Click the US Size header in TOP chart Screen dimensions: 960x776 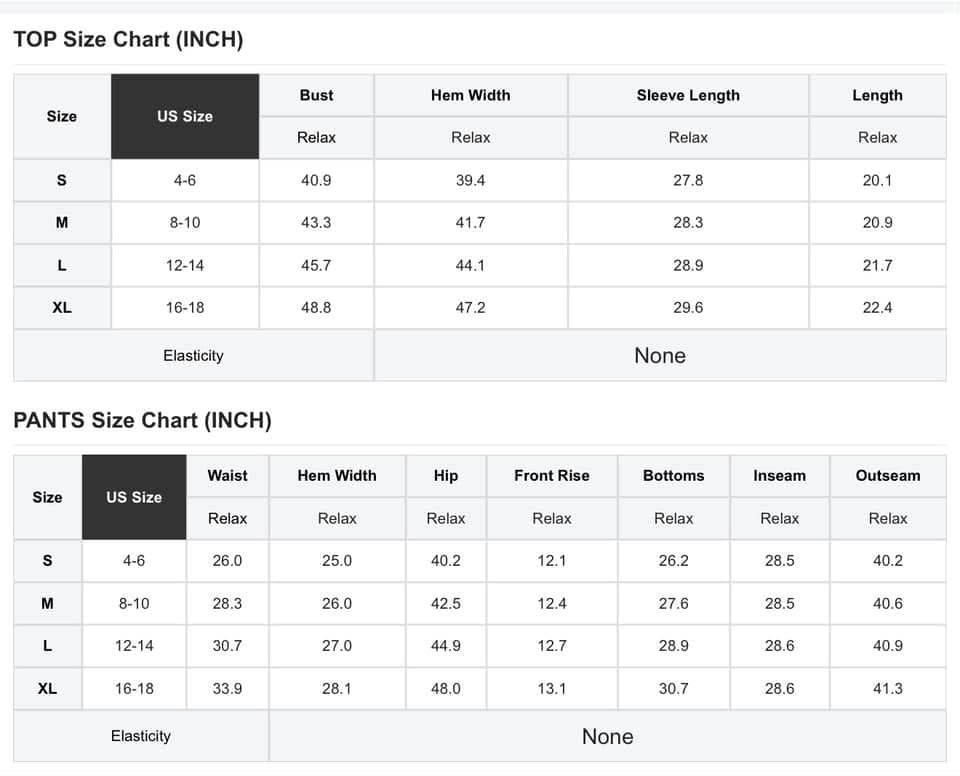[185, 116]
